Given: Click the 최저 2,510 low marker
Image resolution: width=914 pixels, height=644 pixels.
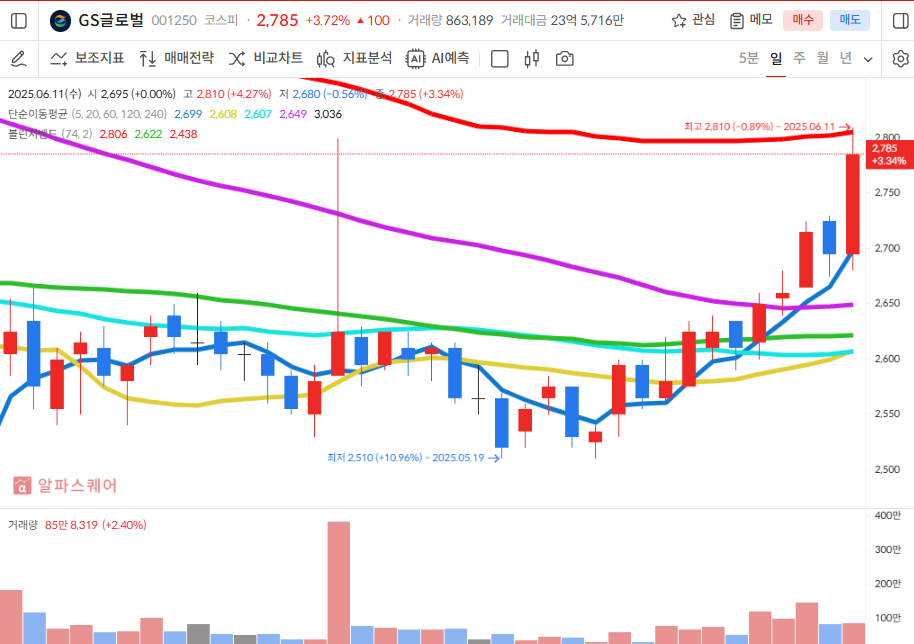Looking at the screenshot, I should pos(413,458).
